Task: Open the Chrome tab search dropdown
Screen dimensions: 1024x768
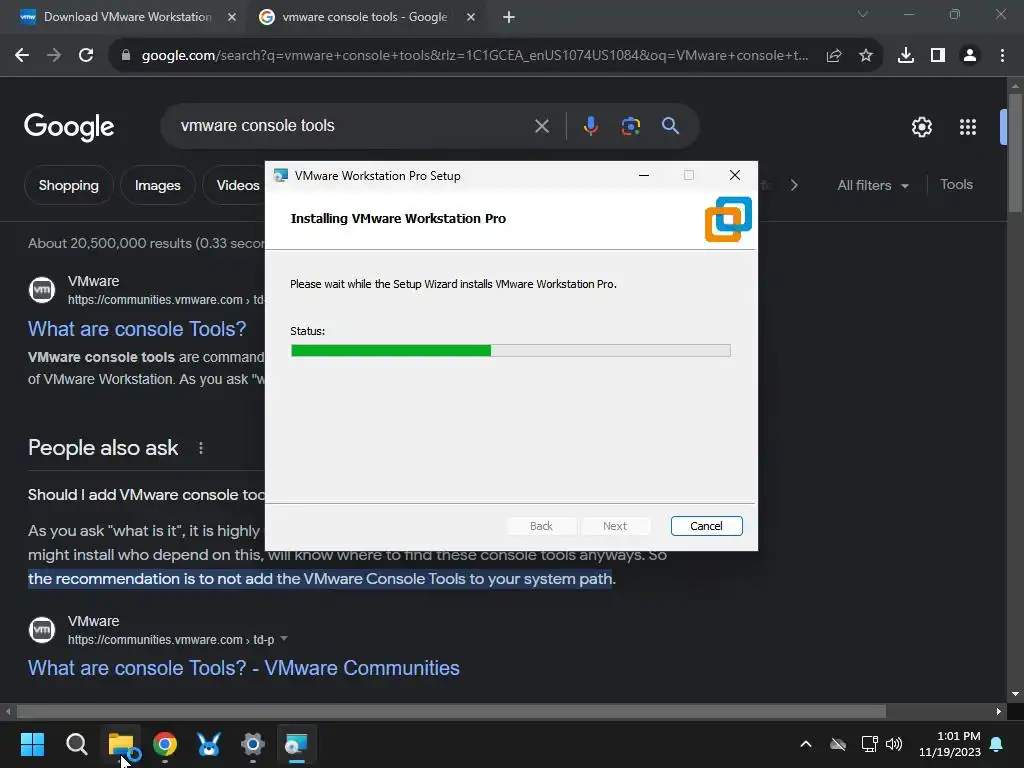Action: 862,14
